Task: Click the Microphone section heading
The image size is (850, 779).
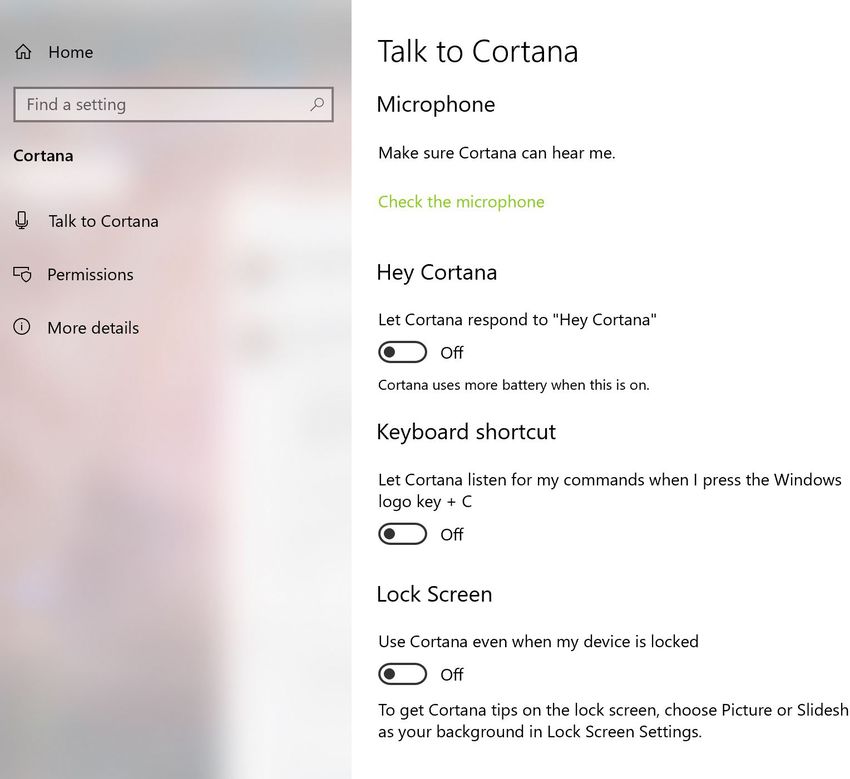Action: pos(436,105)
